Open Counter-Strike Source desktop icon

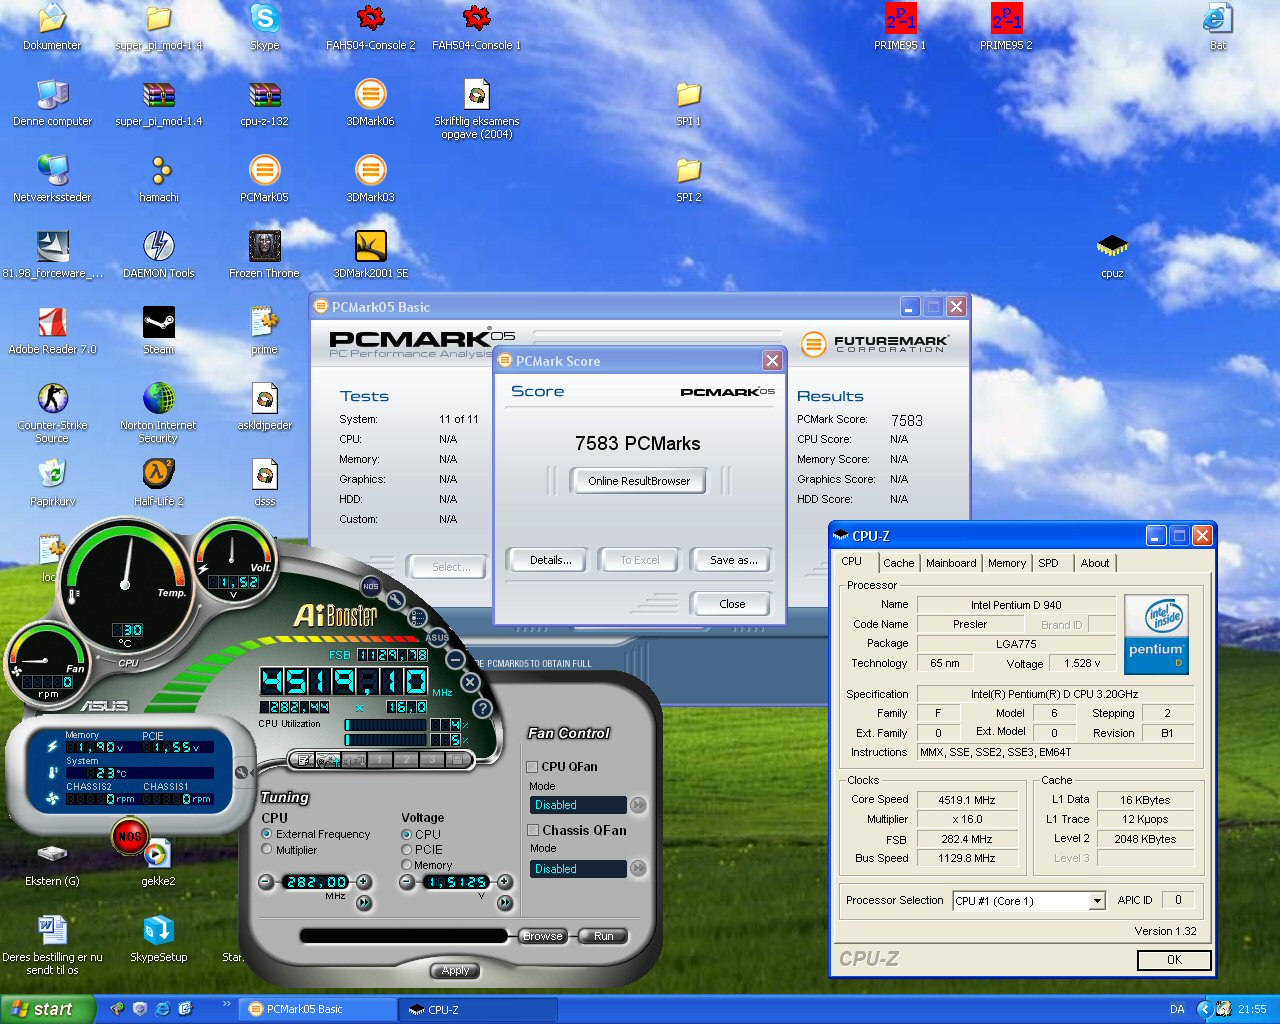(52, 413)
